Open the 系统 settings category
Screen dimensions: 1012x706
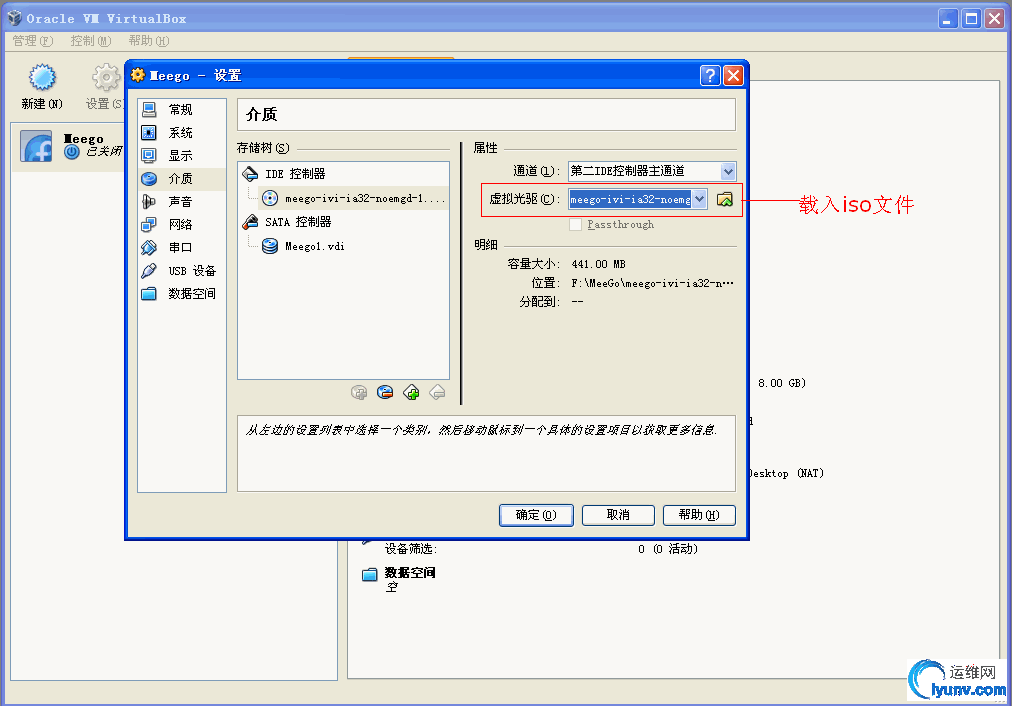pyautogui.click(x=182, y=132)
